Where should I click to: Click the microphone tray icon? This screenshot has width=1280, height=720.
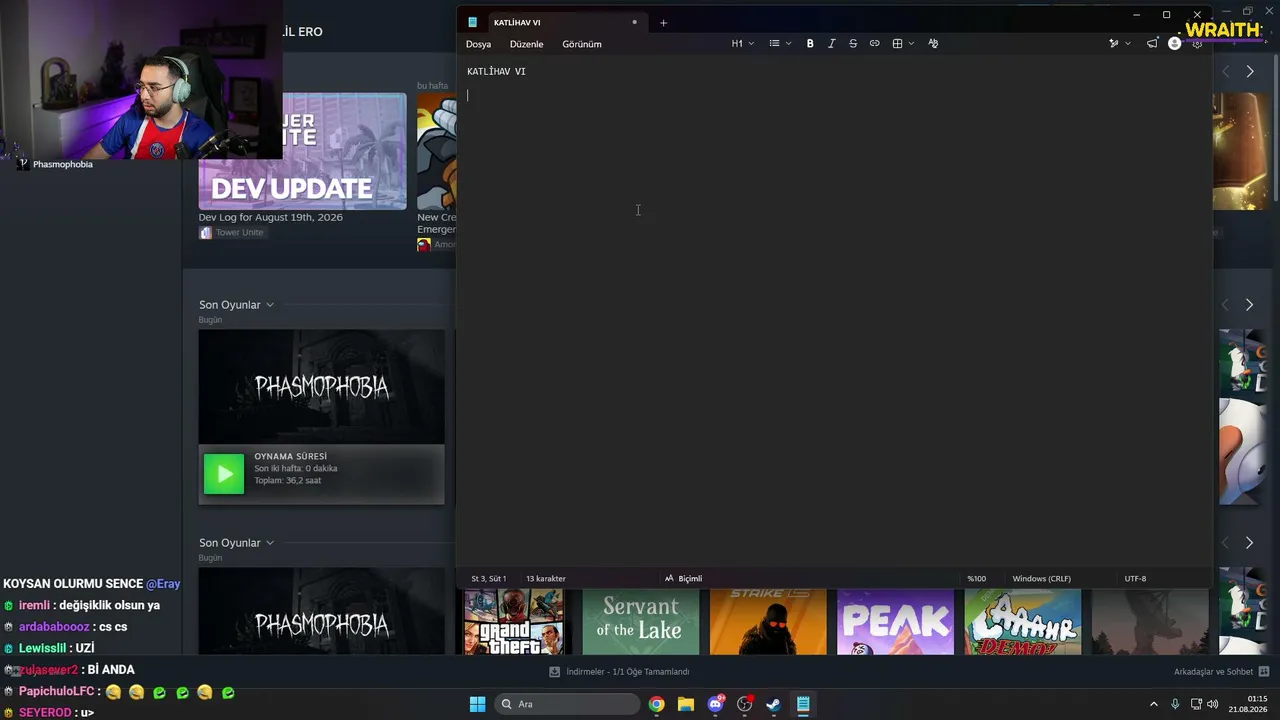point(1175,704)
